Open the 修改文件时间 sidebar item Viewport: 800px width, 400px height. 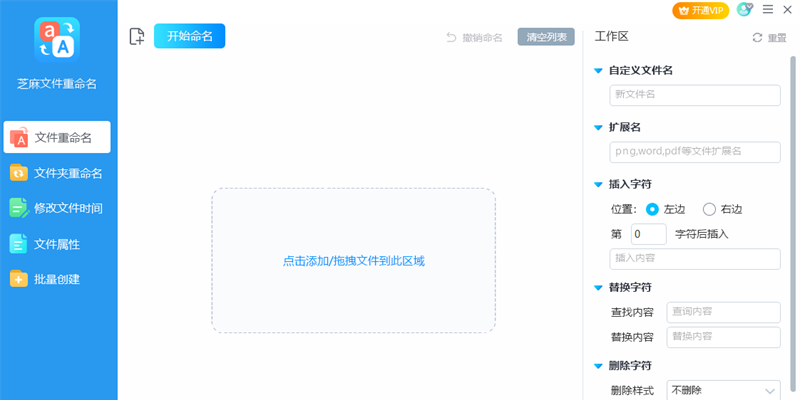point(57,208)
